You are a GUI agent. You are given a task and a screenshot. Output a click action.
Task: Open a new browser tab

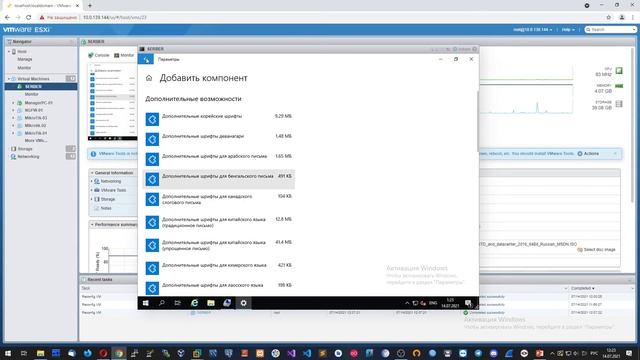(90, 6)
